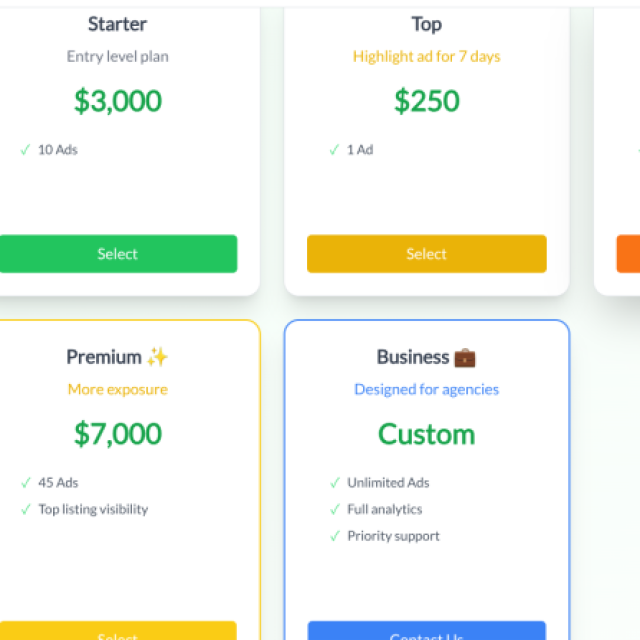Click the yellow Select button for Top plan

[x=427, y=253]
